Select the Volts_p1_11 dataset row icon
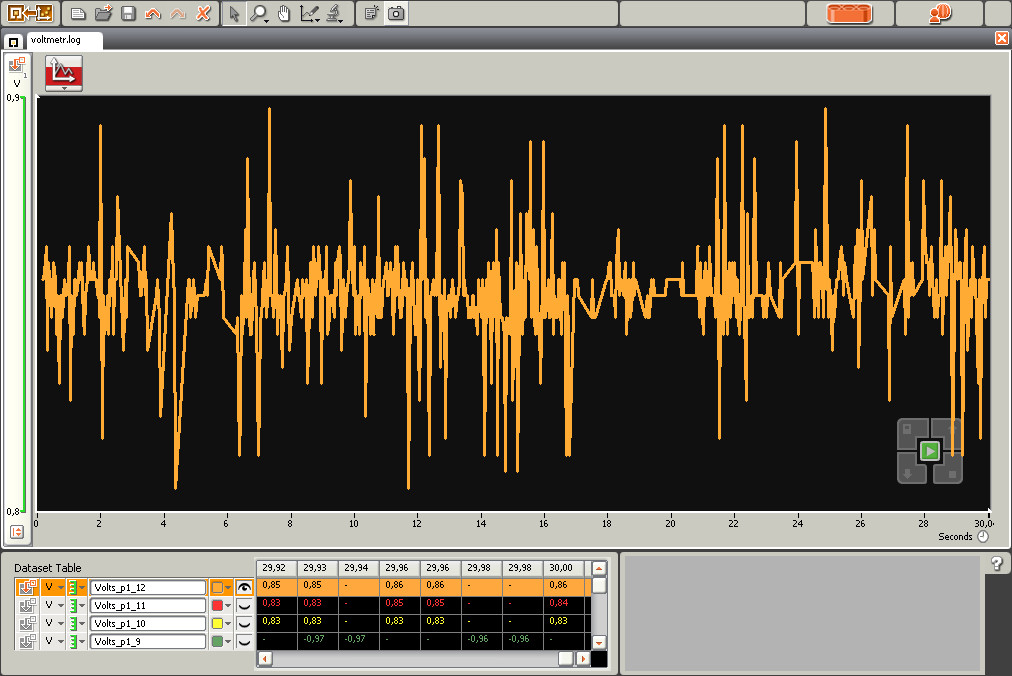Image resolution: width=1012 pixels, height=676 pixels. (x=27, y=605)
